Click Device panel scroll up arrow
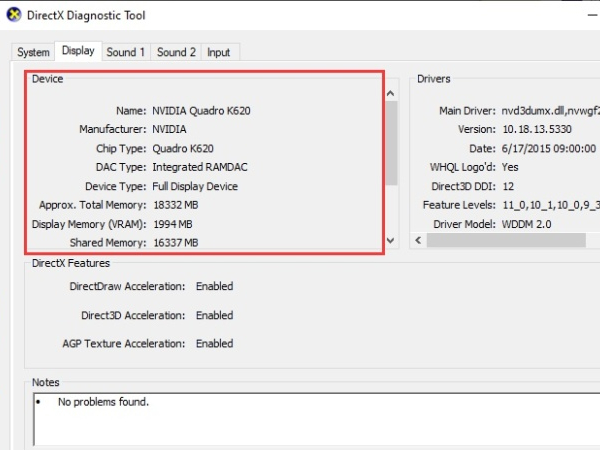 (x=391, y=91)
